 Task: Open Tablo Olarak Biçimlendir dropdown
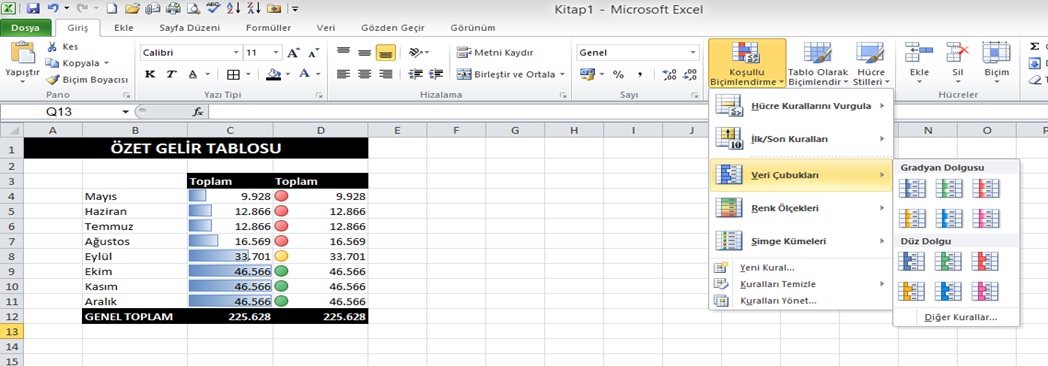pos(817,64)
